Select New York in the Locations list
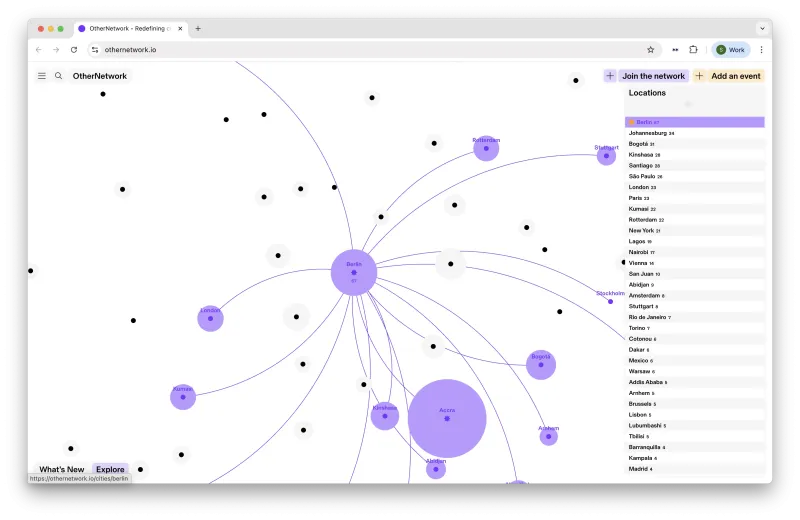The width and height of the screenshot is (800, 520). tap(694, 230)
